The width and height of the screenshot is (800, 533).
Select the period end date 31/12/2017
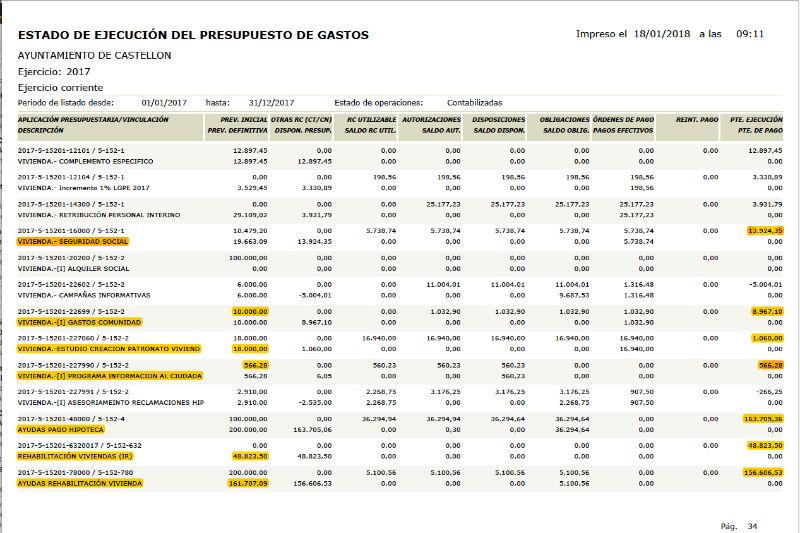coord(270,102)
